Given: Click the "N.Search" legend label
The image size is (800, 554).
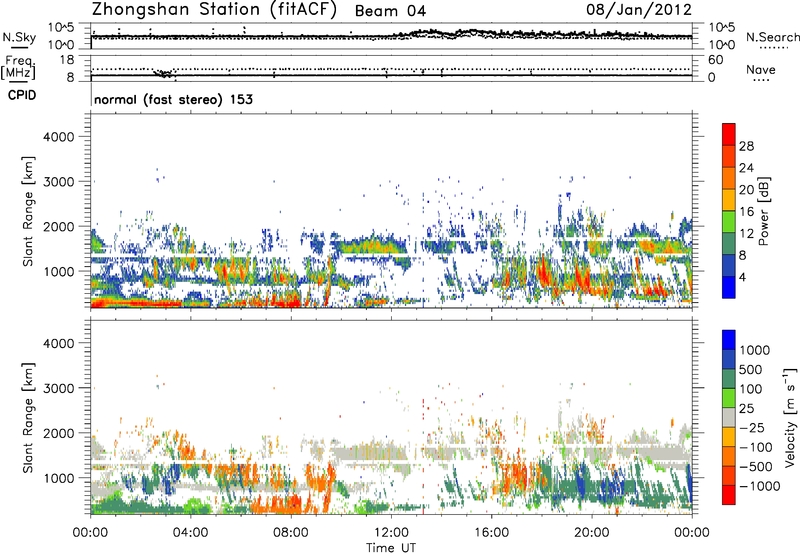Looking at the screenshot, I should (x=772, y=37).
